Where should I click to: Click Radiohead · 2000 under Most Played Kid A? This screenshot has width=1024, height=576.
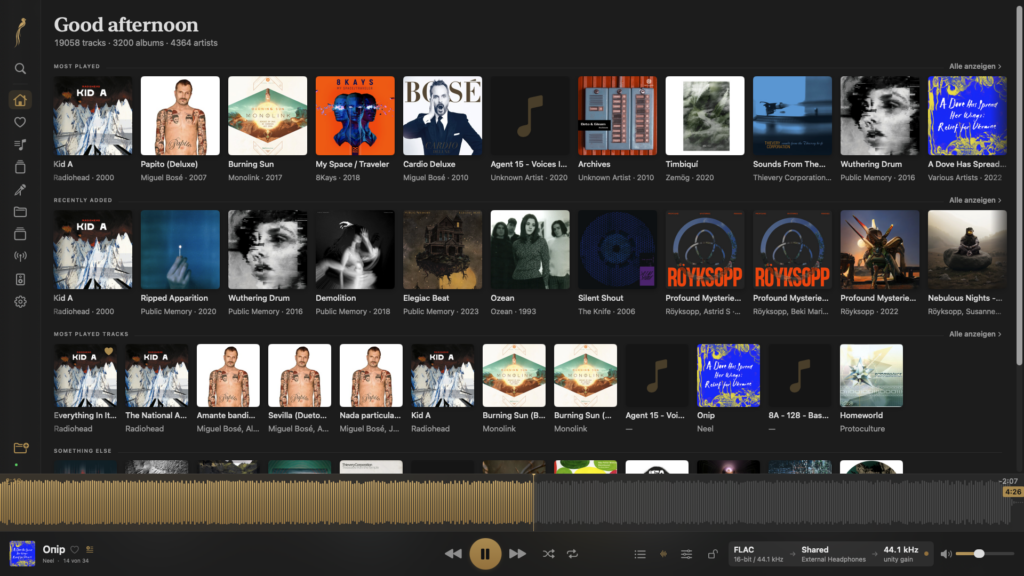click(x=84, y=178)
